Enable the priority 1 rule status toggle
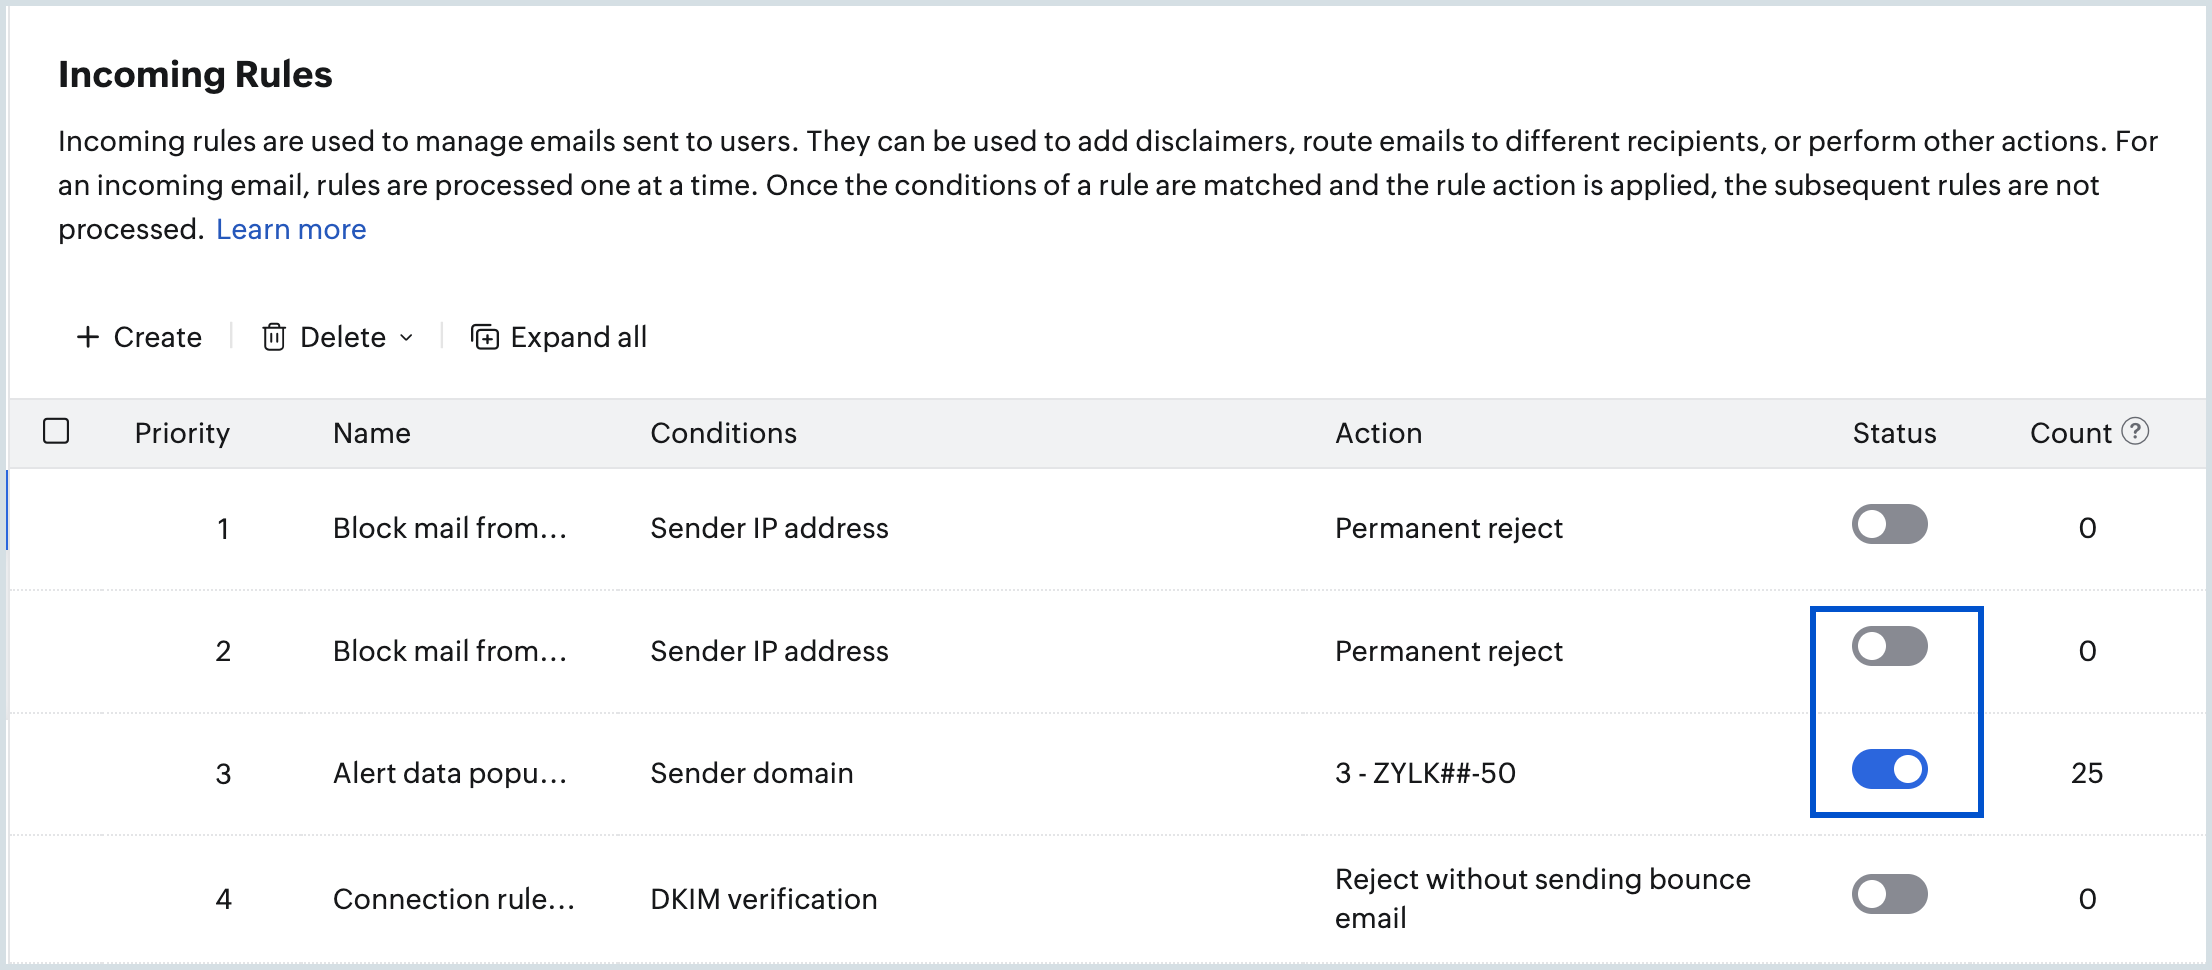Viewport: 2212px width, 970px height. pyautogui.click(x=1889, y=524)
